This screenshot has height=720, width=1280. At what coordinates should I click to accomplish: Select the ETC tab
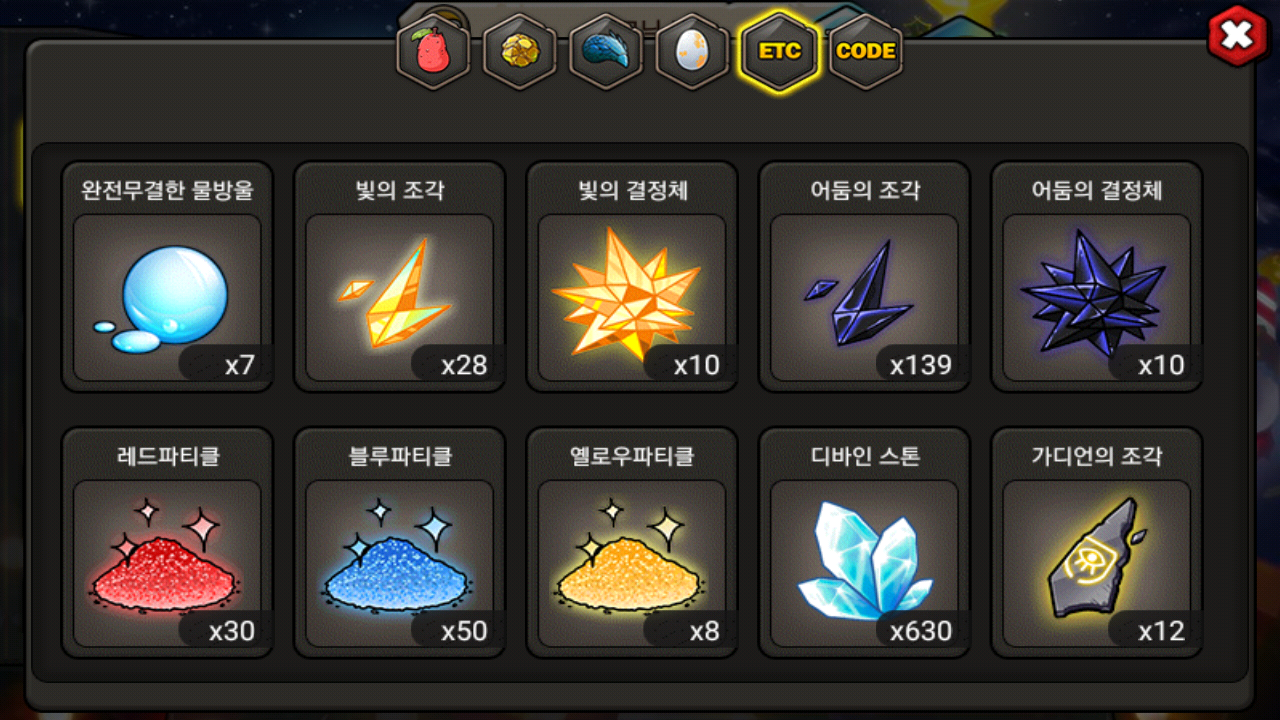[779, 52]
